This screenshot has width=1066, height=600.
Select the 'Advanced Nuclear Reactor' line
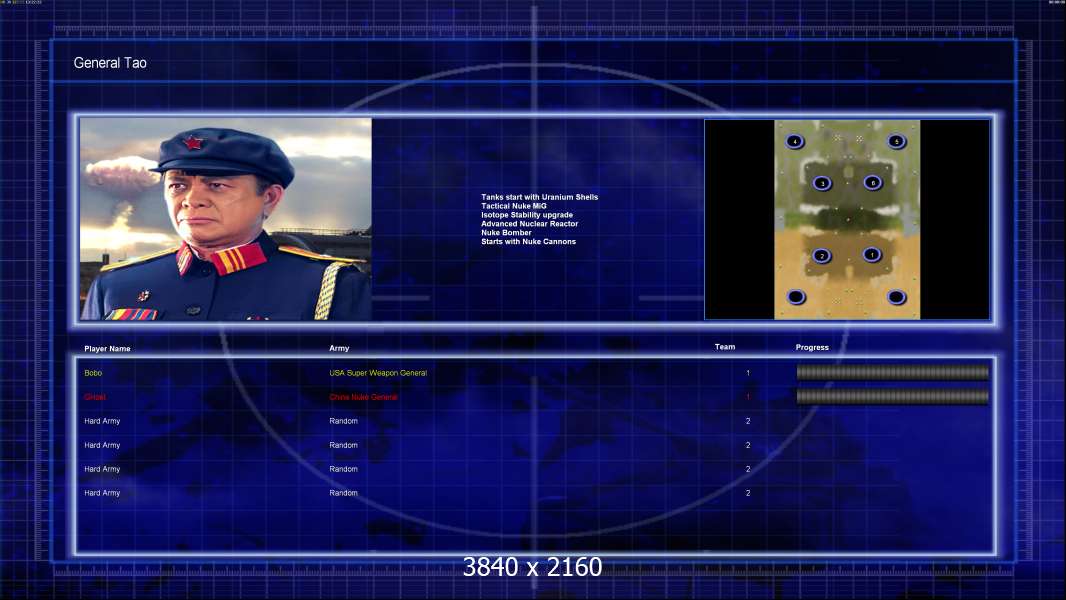pyautogui.click(x=530, y=224)
